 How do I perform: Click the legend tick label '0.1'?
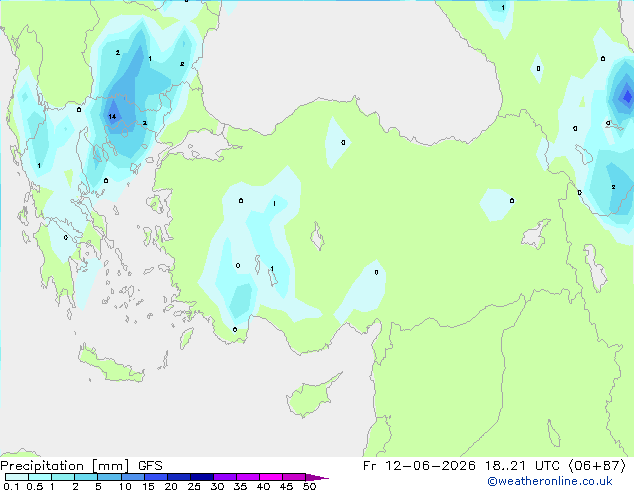[x=11, y=486]
